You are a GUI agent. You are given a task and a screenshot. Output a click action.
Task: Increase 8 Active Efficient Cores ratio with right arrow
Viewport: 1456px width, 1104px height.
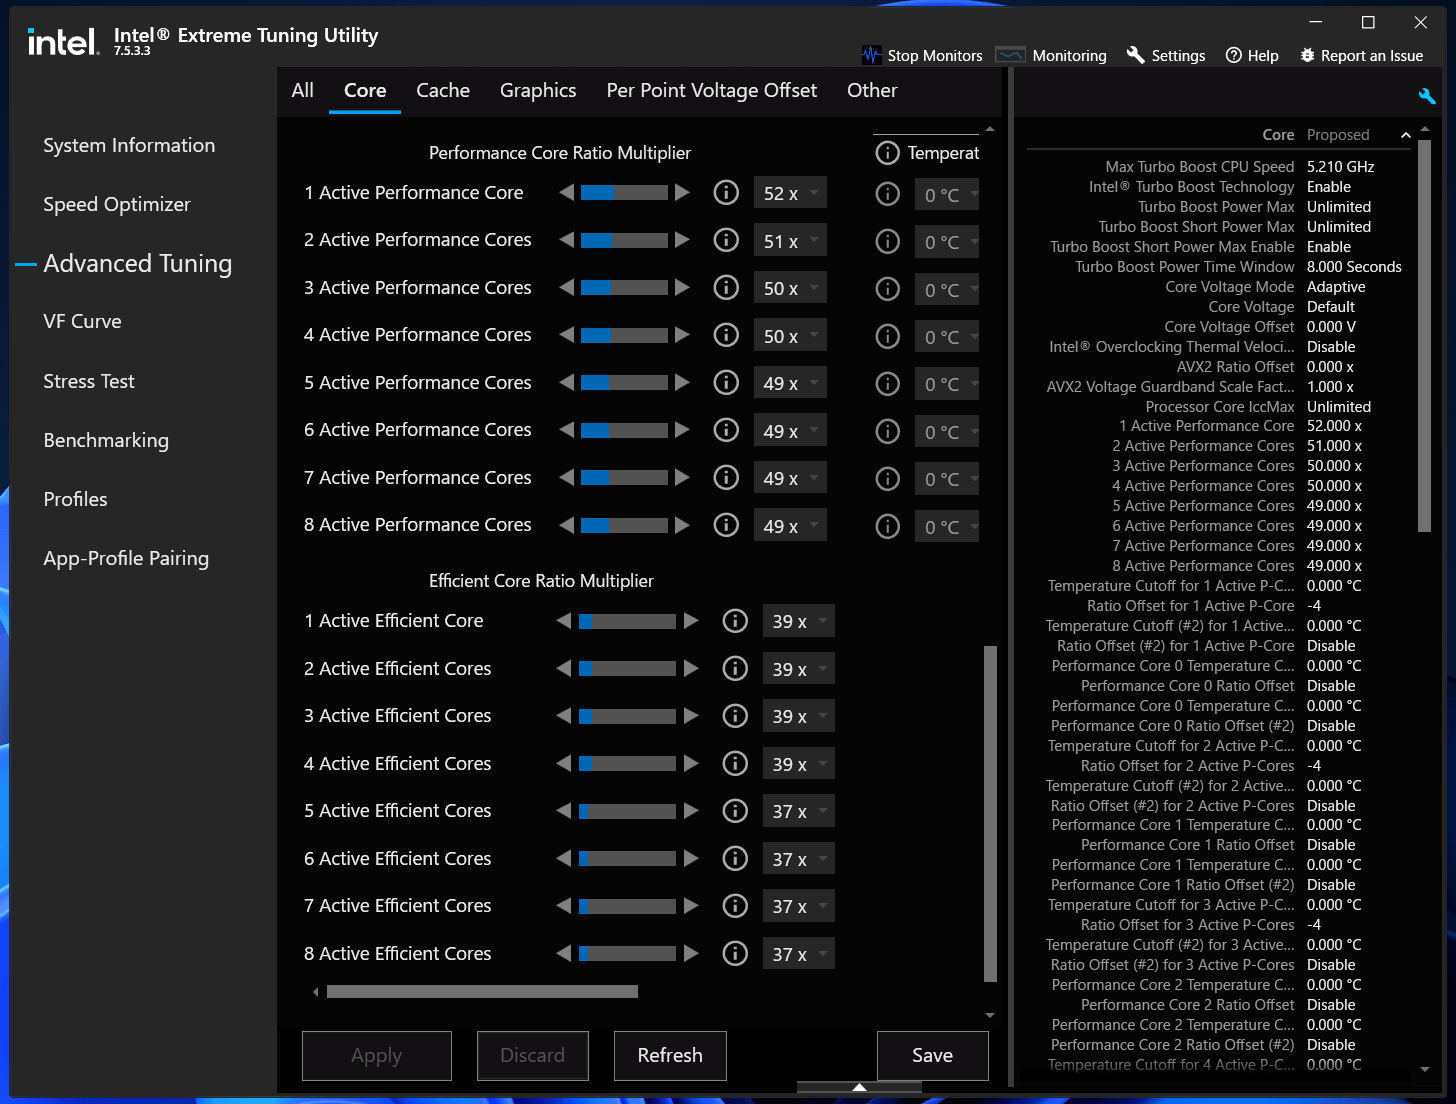coord(691,953)
